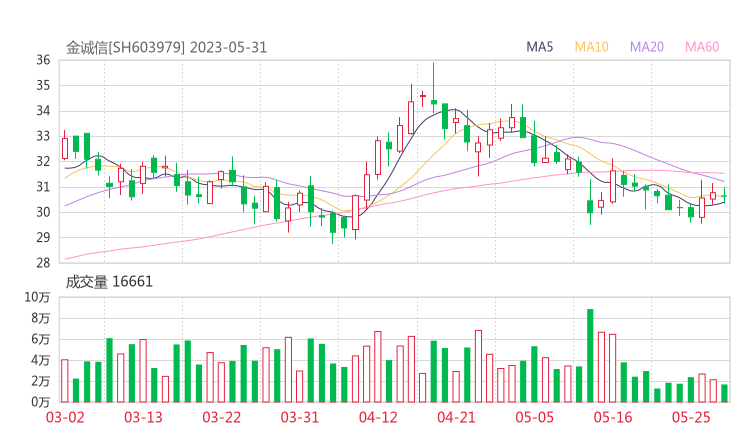Select the MA60 legend label
The width and height of the screenshot is (740, 440).
pyautogui.click(x=702, y=47)
